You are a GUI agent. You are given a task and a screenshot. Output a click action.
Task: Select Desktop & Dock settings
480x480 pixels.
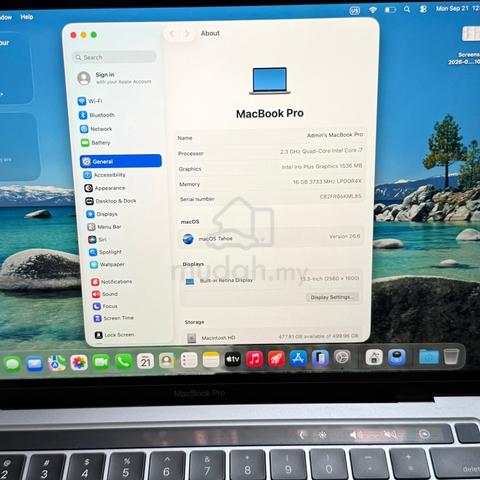111,201
